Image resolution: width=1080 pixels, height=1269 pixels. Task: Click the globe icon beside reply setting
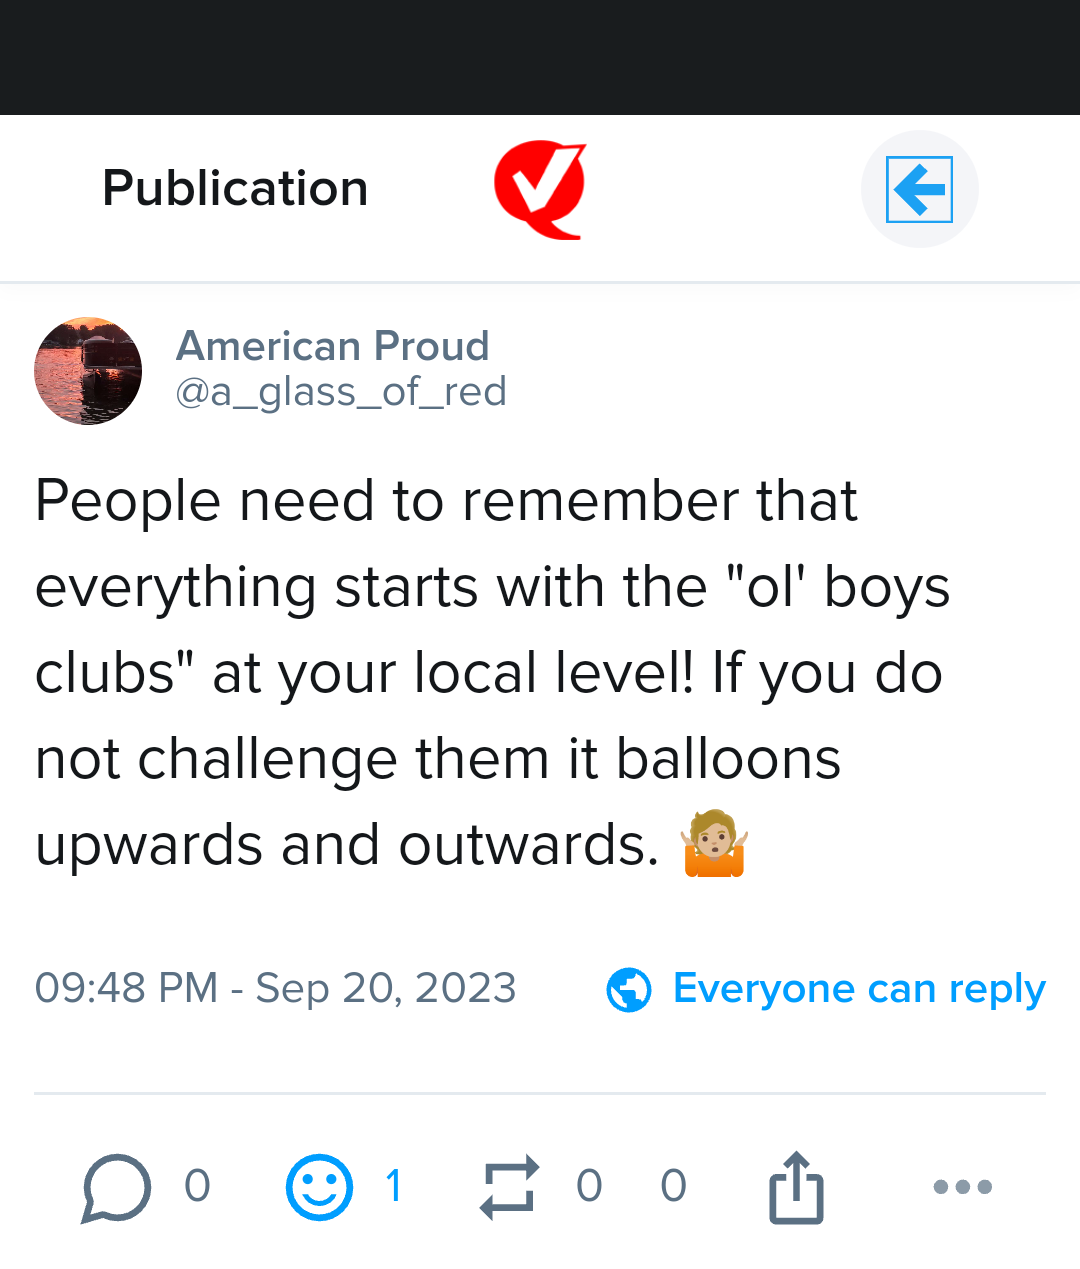(x=629, y=990)
